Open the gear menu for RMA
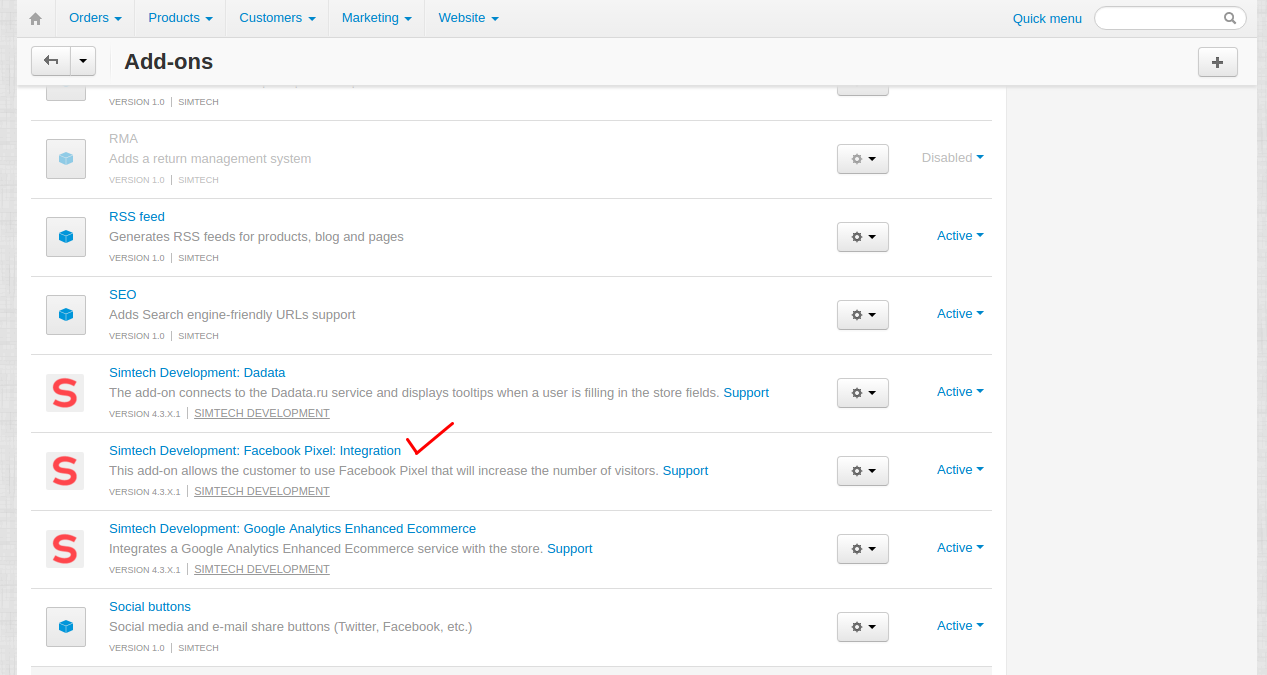Screen dimensions: 1267x675 pos(863,159)
